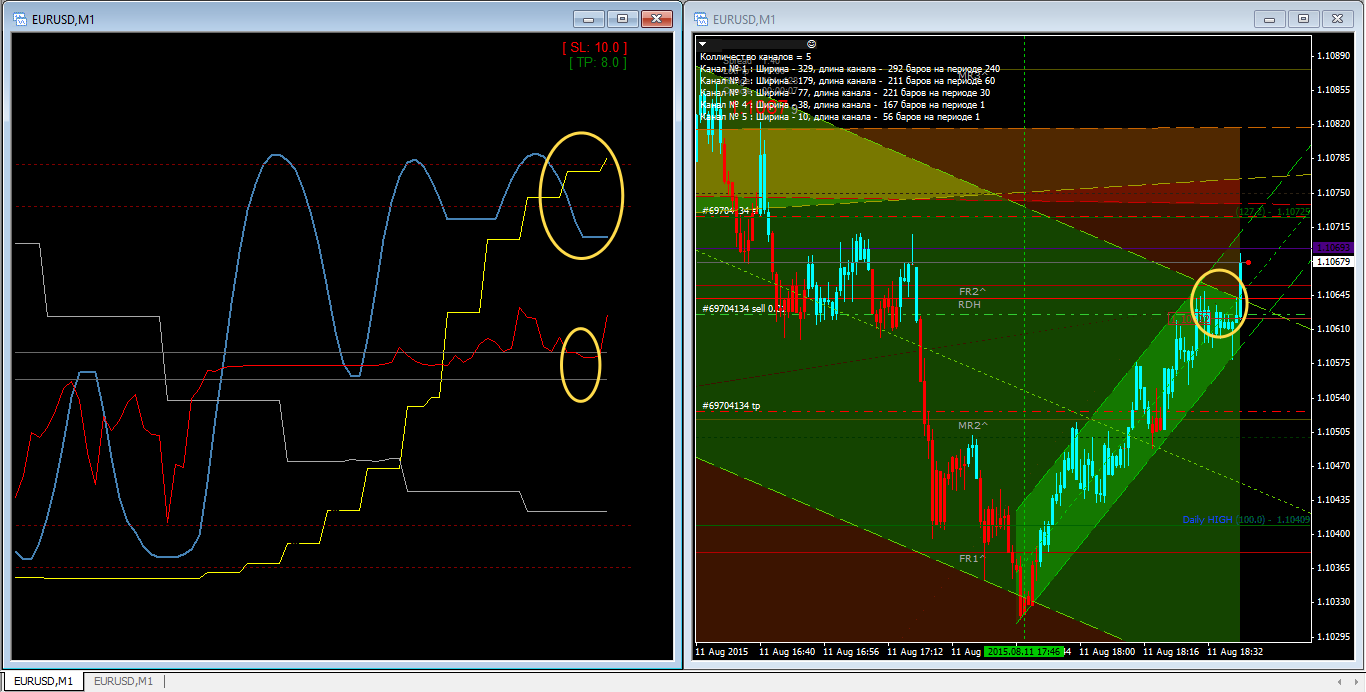The height and width of the screenshot is (692, 1366).
Task: Click the RDH level label
Action: (969, 304)
